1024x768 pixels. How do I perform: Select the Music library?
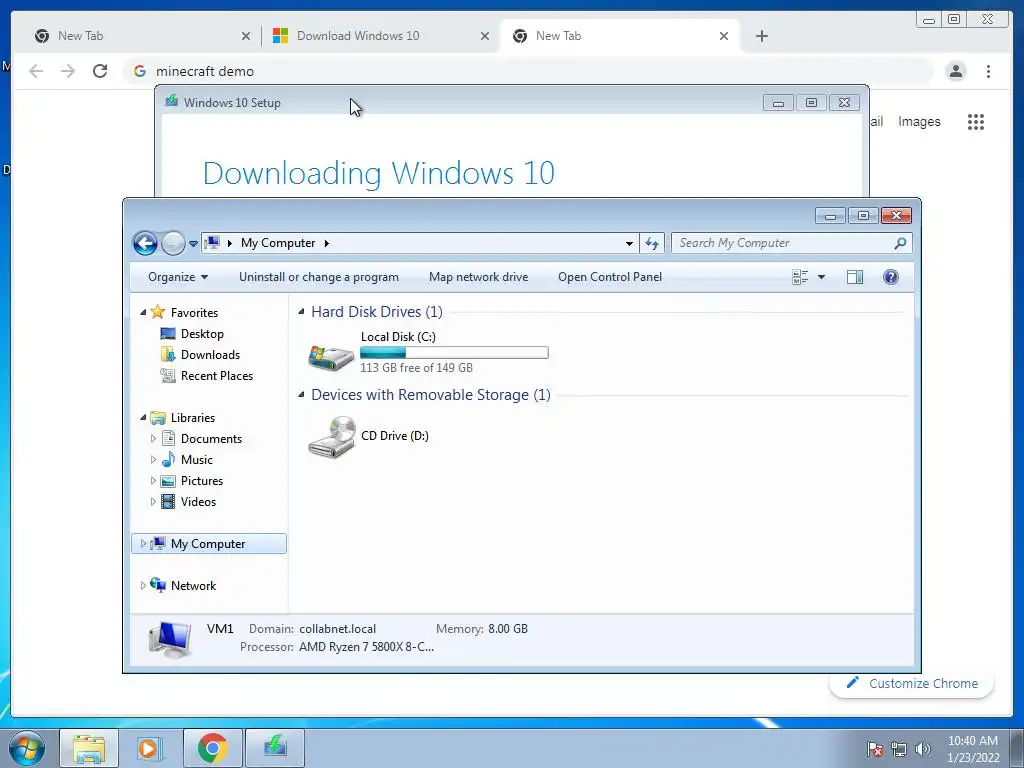197,460
